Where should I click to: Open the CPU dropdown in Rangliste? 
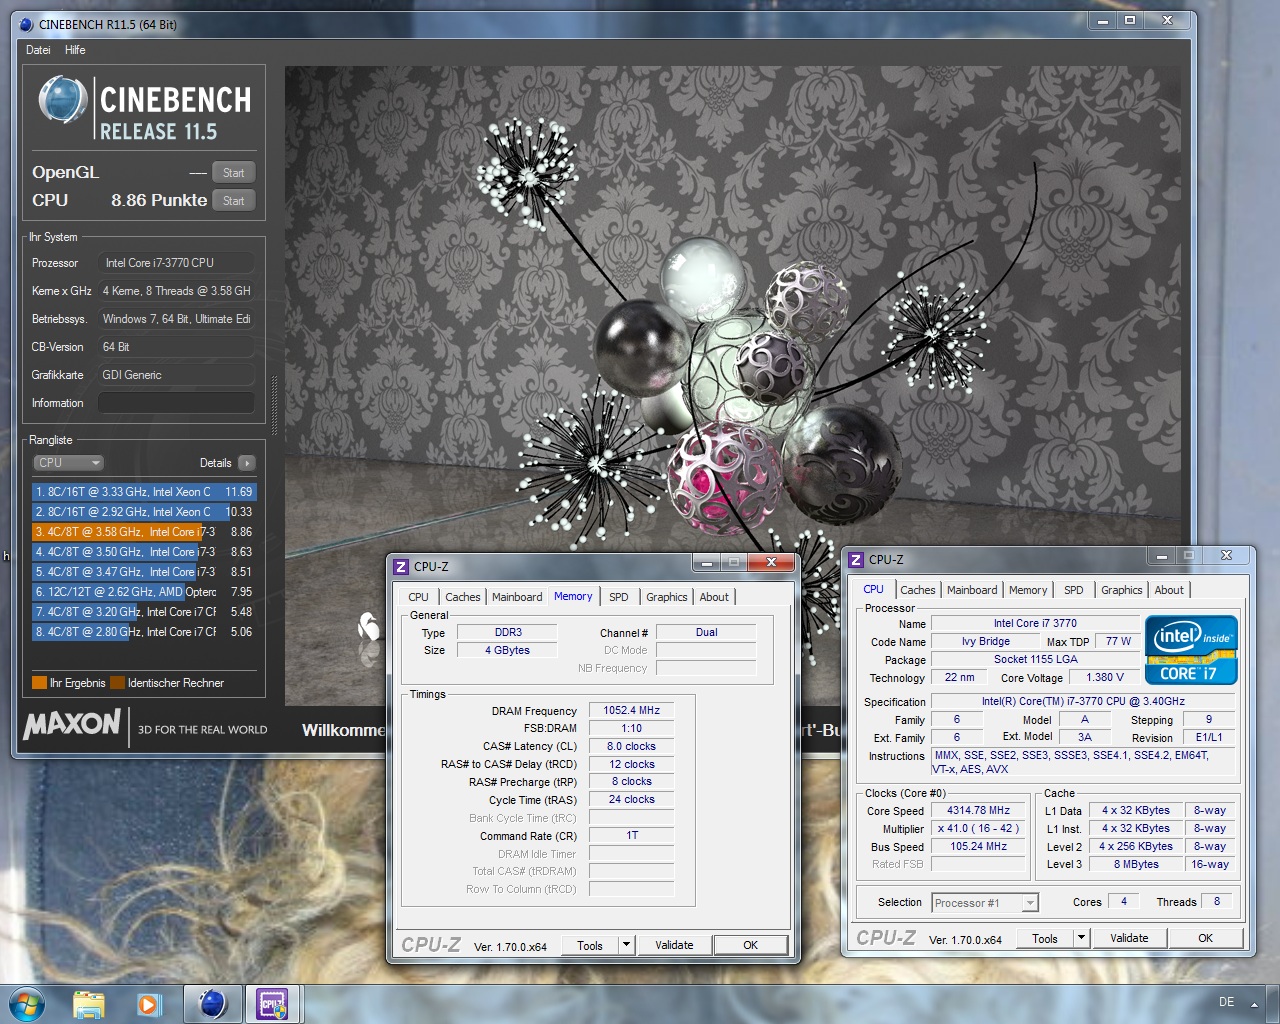coord(69,463)
